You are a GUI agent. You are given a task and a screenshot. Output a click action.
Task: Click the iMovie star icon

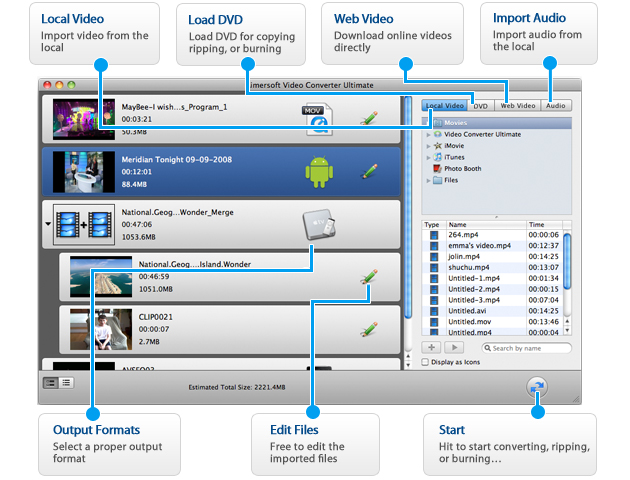pyautogui.click(x=438, y=146)
